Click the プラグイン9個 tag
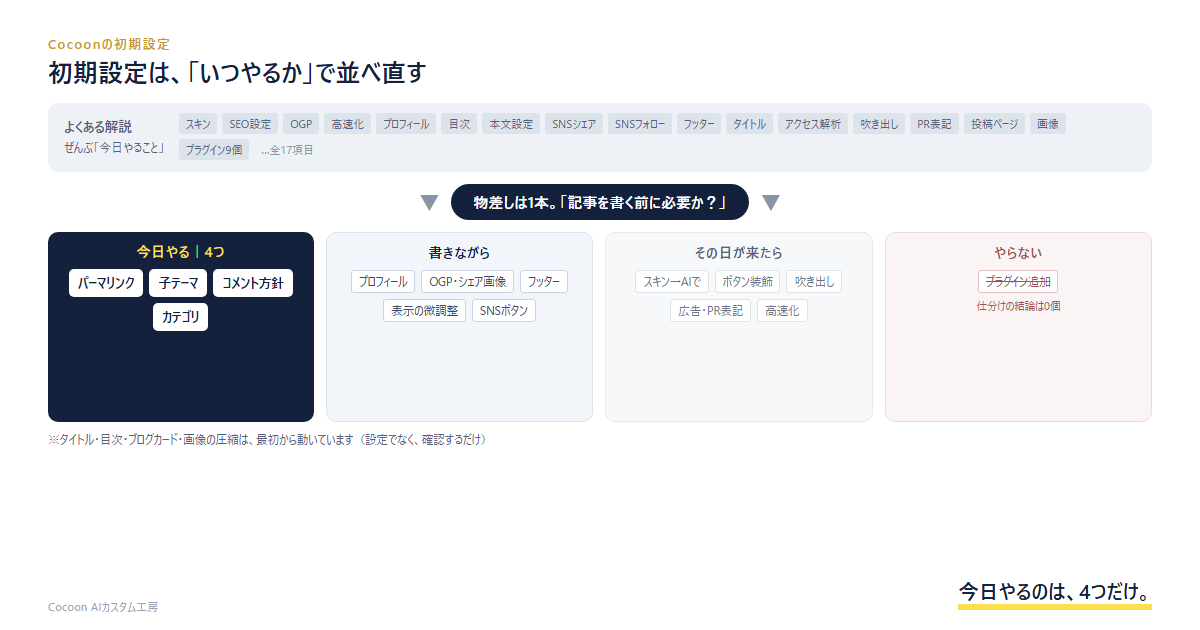The width and height of the screenshot is (1200, 630). pos(214,150)
